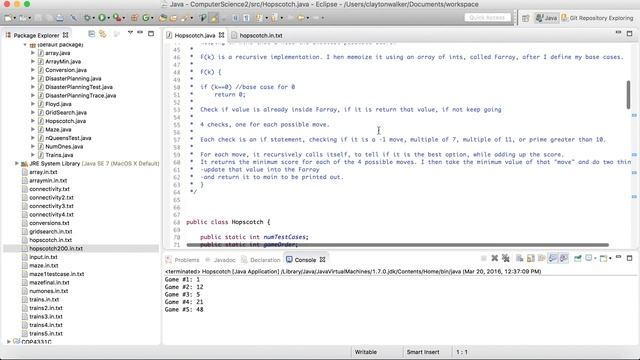Viewport: 640px width, 360px height.
Task: Run the program with green play icon
Action: [x=102, y=18]
